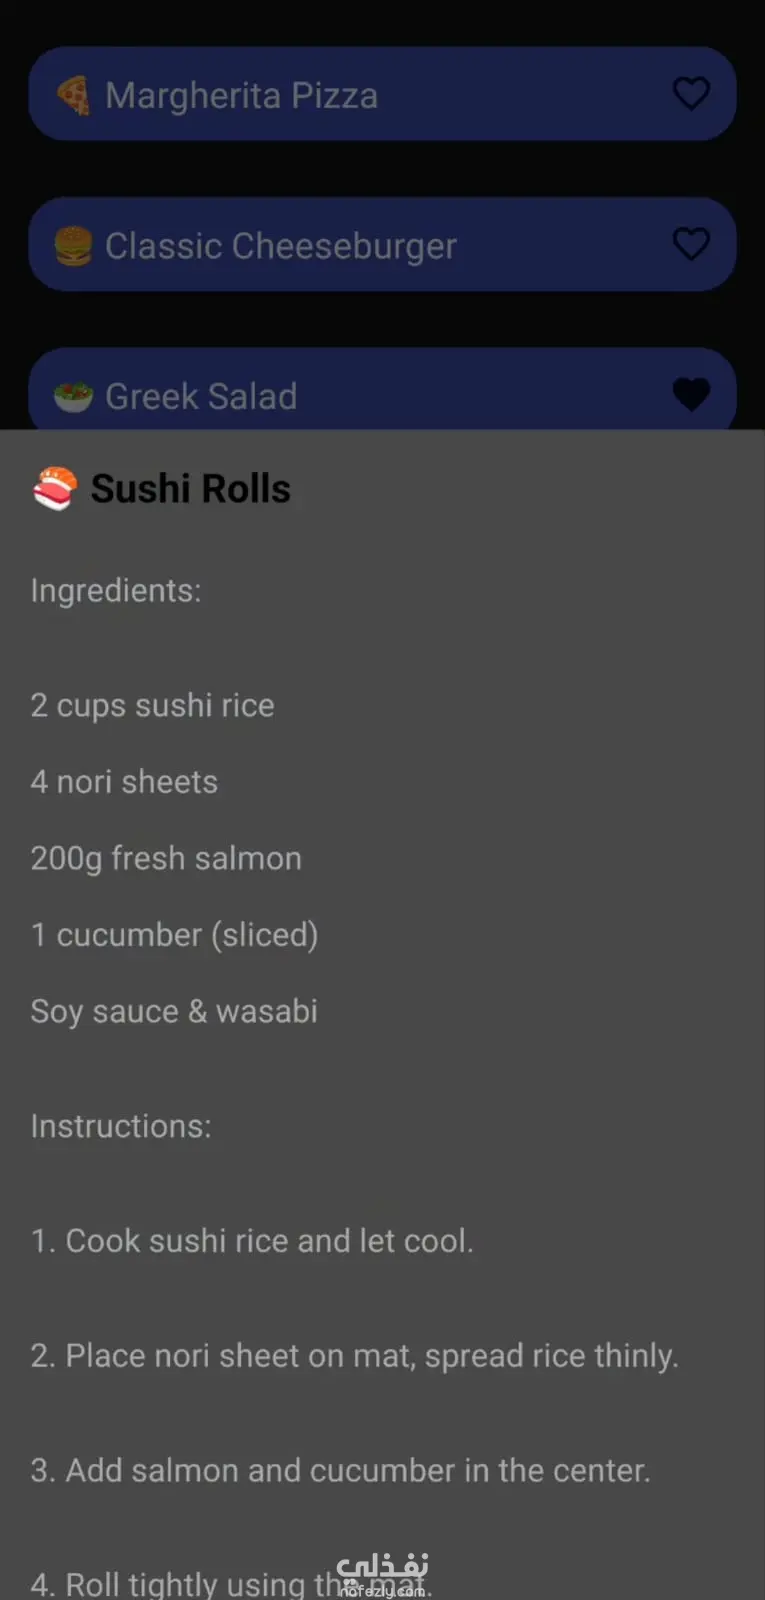Tap the "1 cucumber (sliced)" ingredient
The width and height of the screenshot is (765, 1600).
click(174, 935)
